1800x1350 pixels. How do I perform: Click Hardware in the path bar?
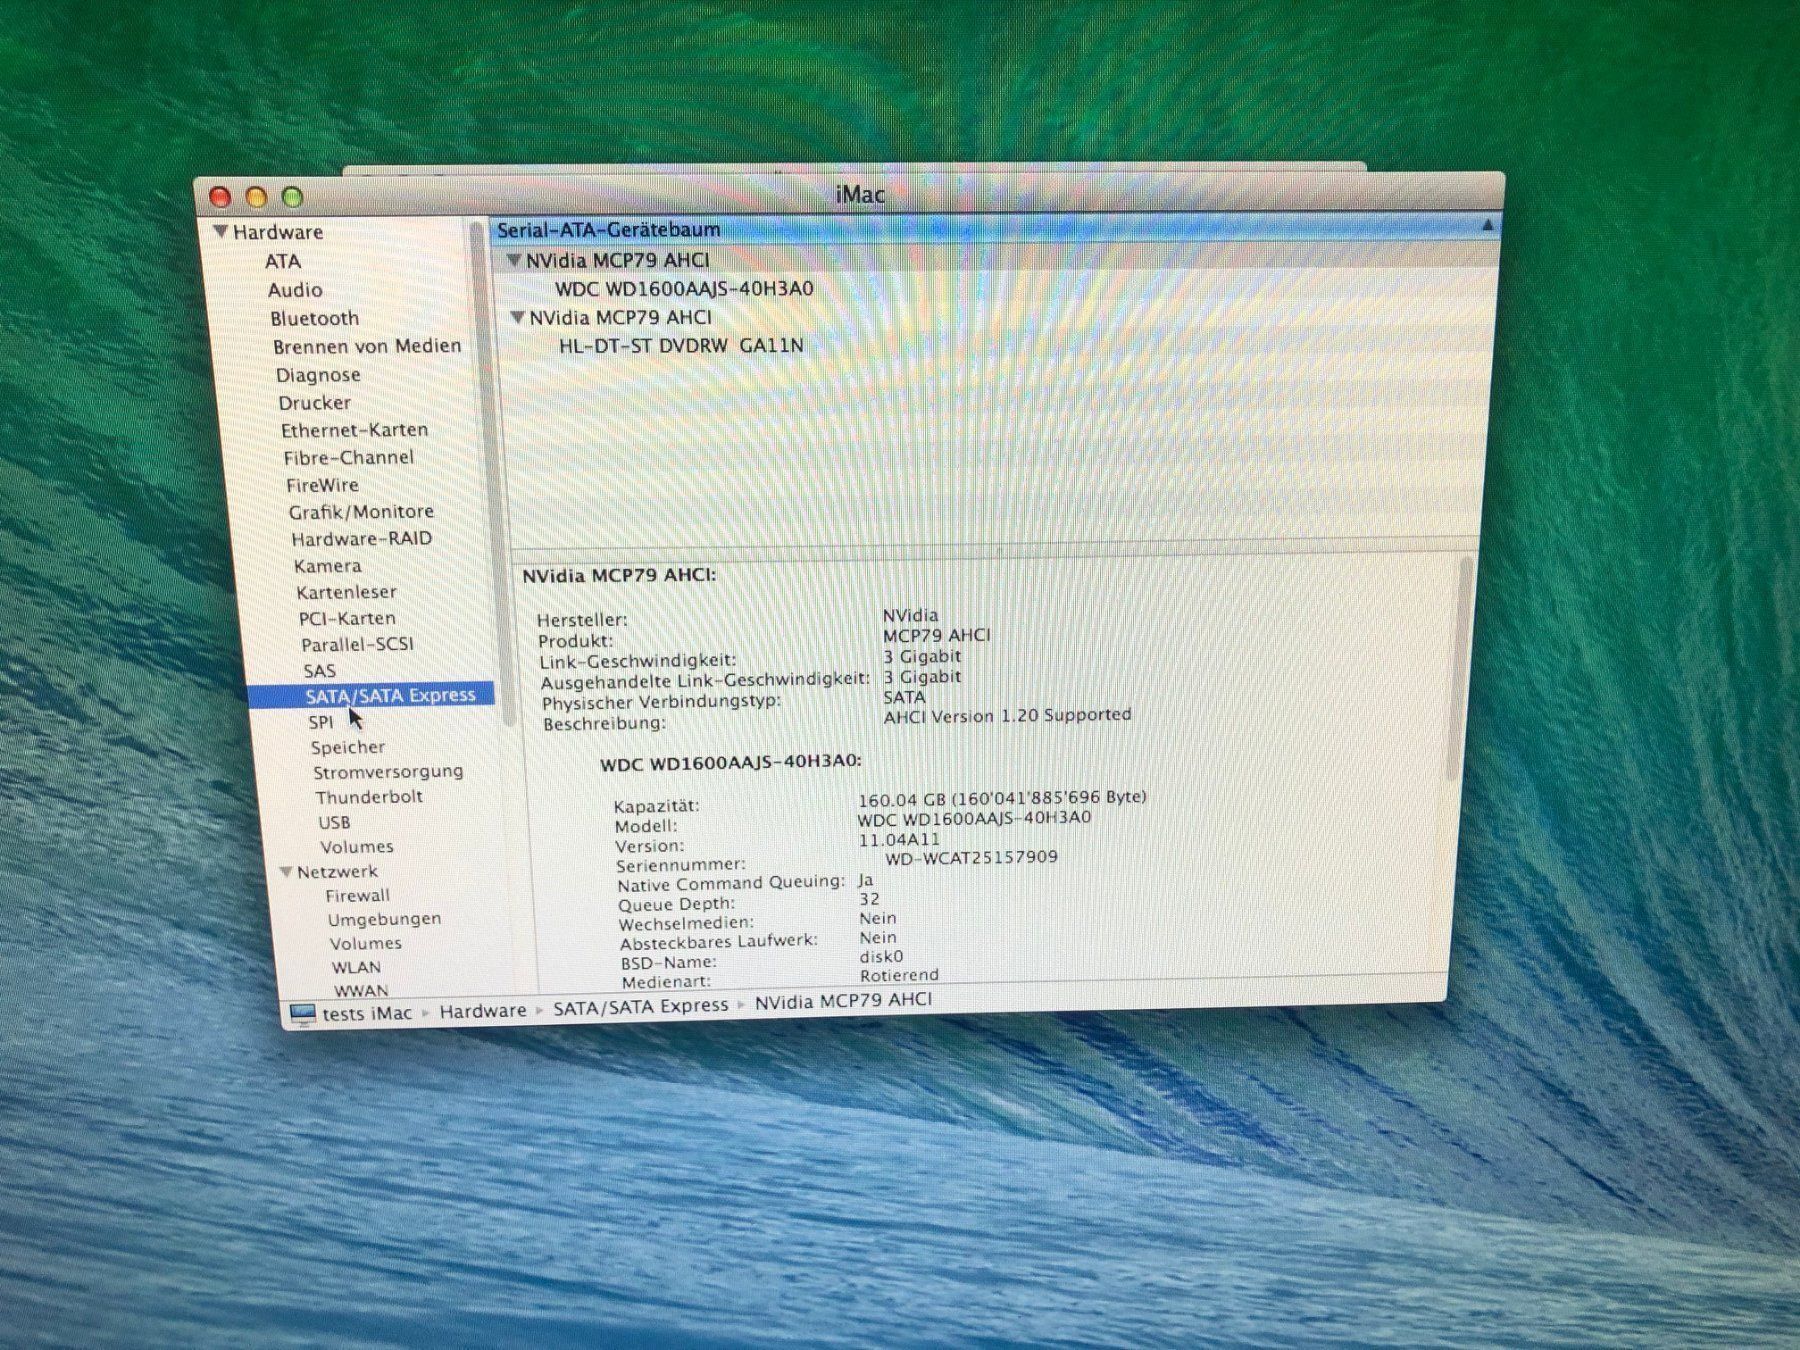tap(483, 1011)
